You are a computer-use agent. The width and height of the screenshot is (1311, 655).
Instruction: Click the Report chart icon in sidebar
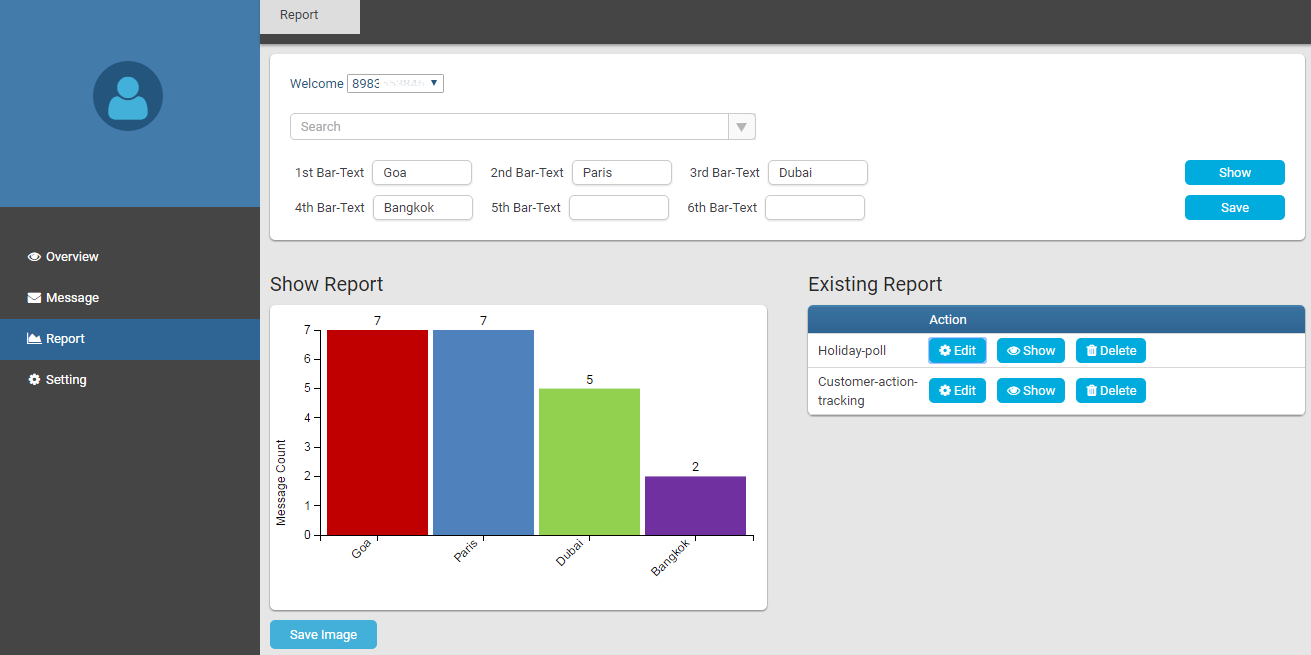coord(34,339)
